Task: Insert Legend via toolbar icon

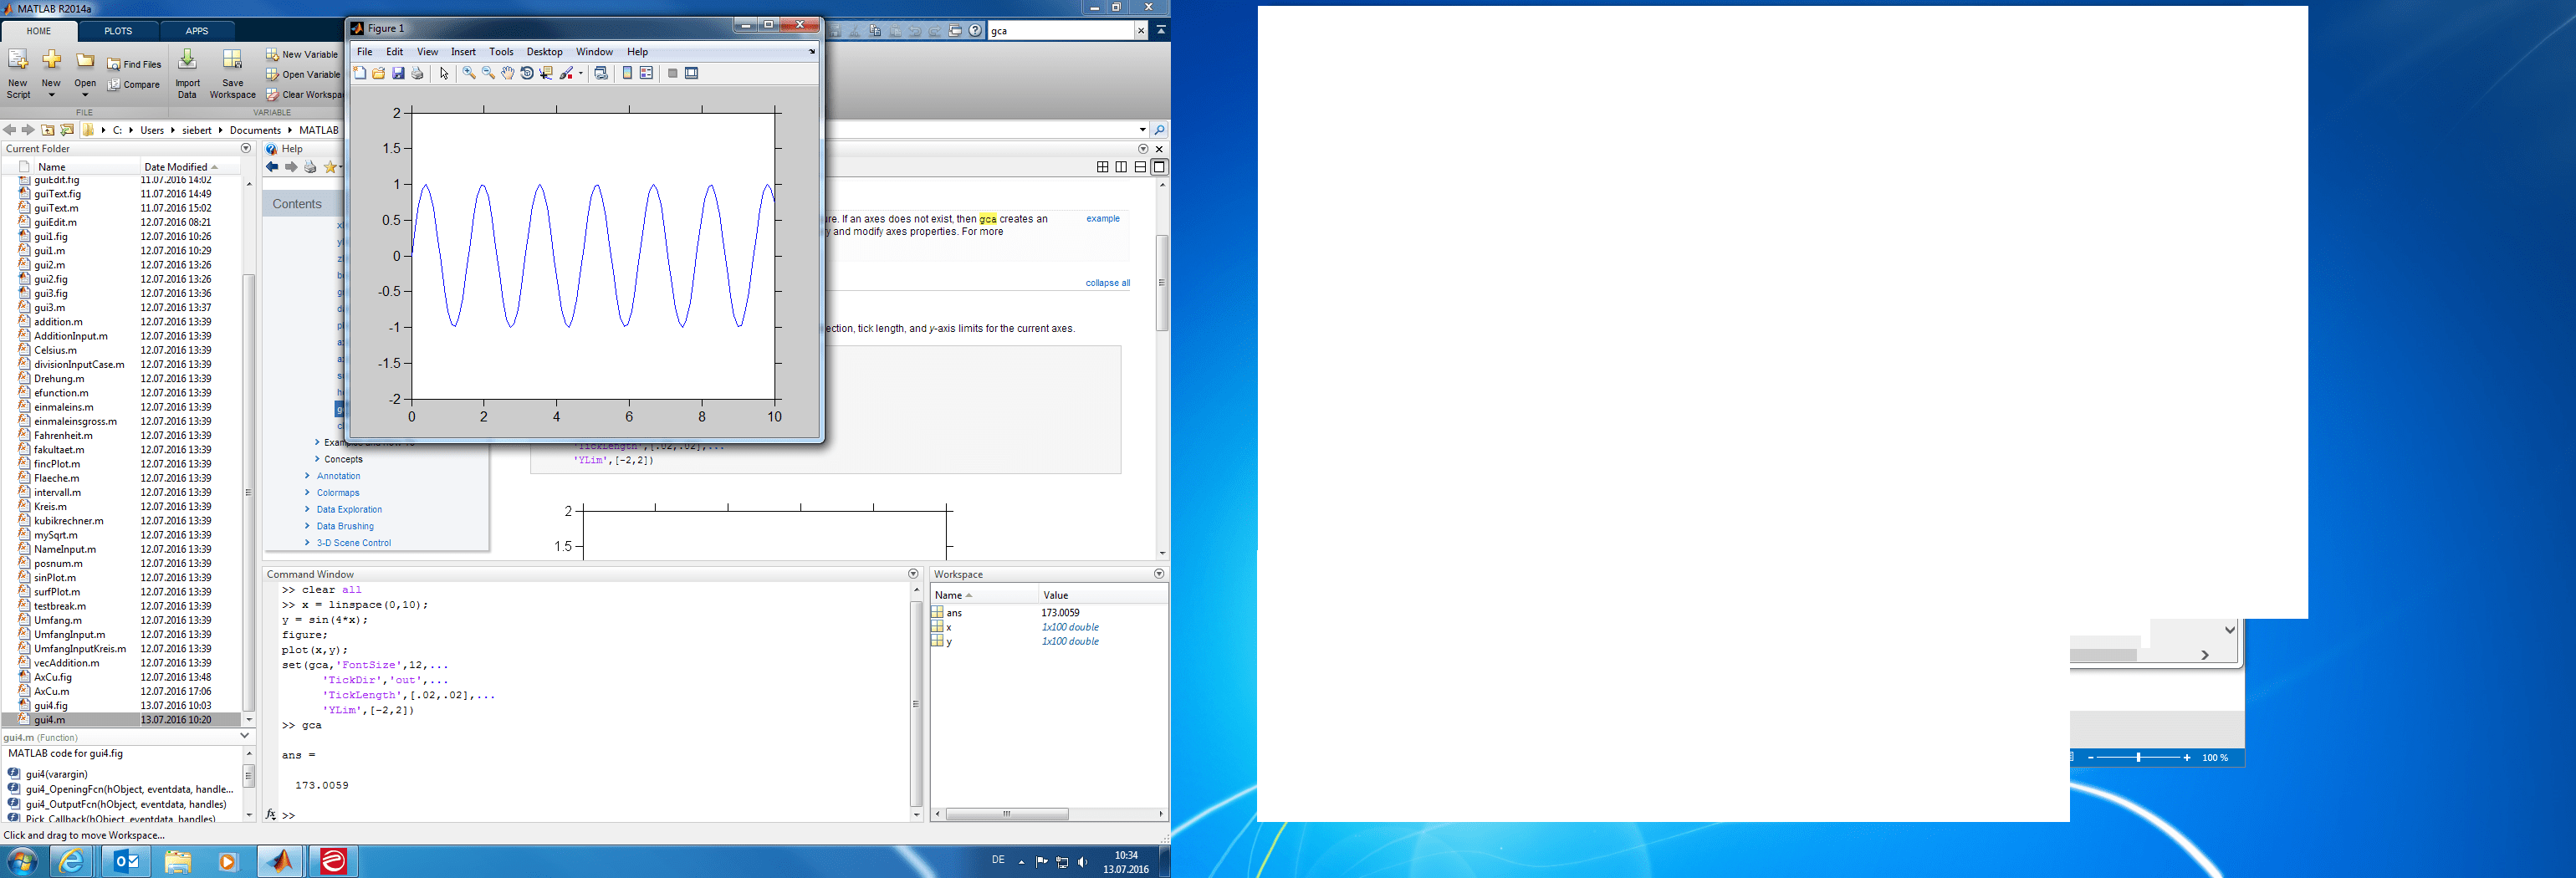Action: 646,73
